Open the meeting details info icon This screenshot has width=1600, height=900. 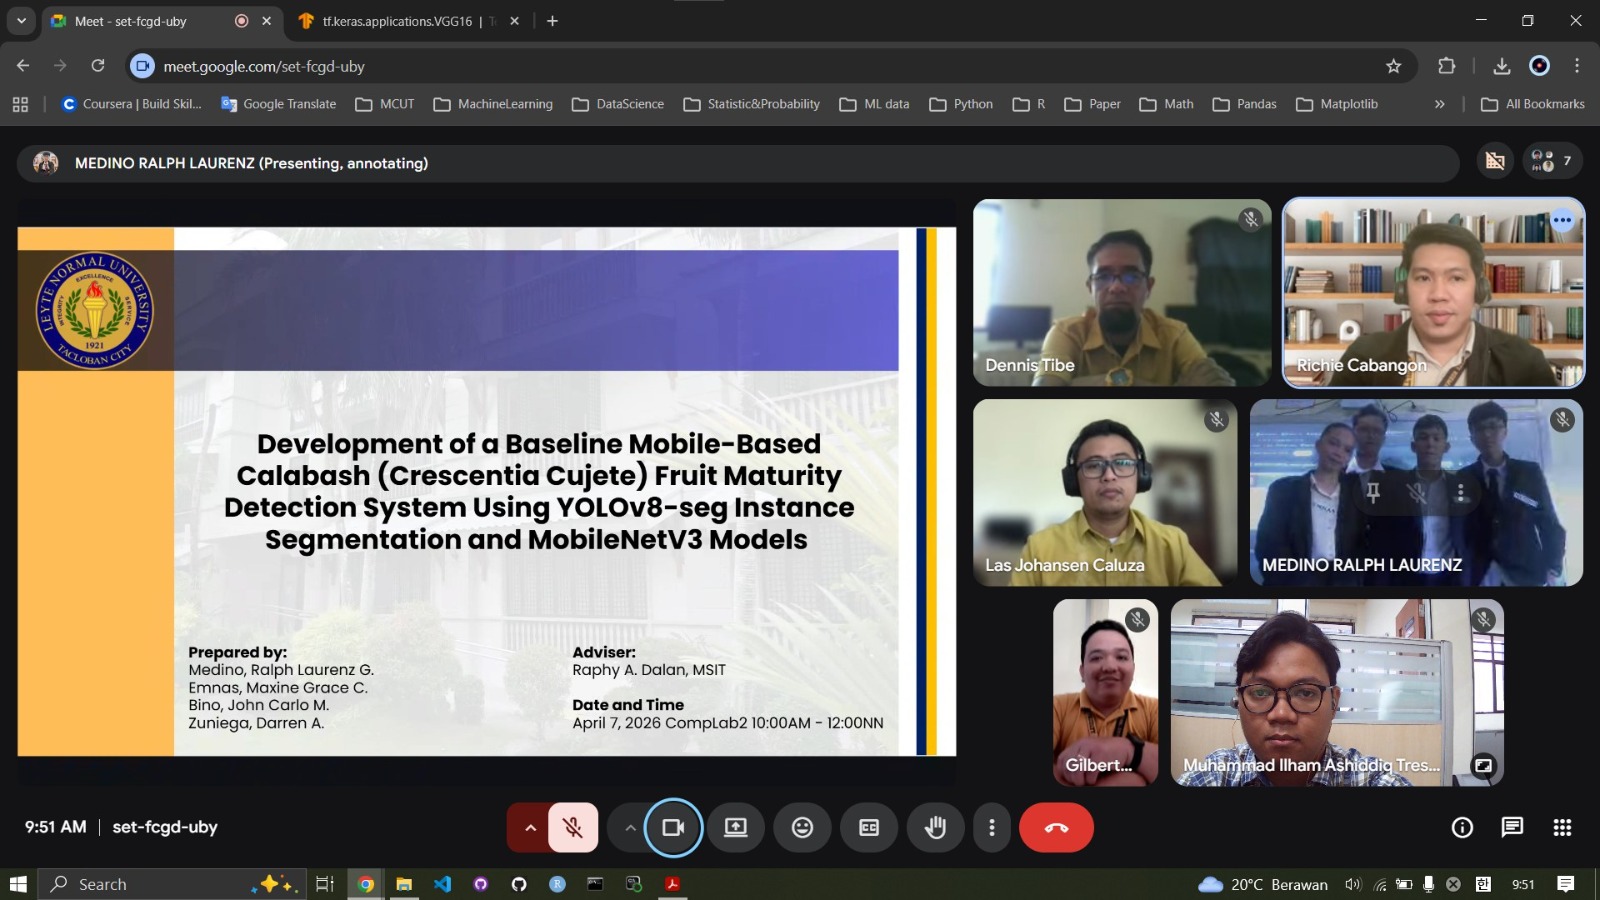[1462, 827]
